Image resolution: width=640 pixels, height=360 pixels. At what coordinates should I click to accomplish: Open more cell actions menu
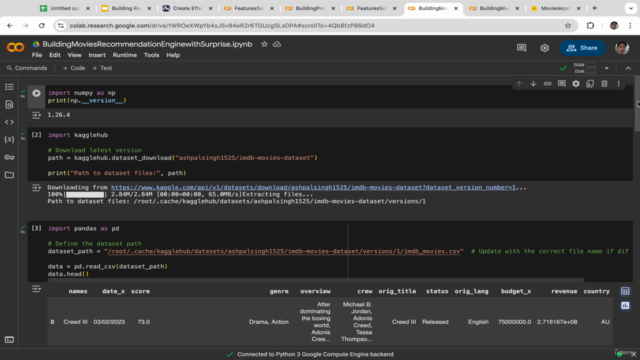click(x=618, y=84)
